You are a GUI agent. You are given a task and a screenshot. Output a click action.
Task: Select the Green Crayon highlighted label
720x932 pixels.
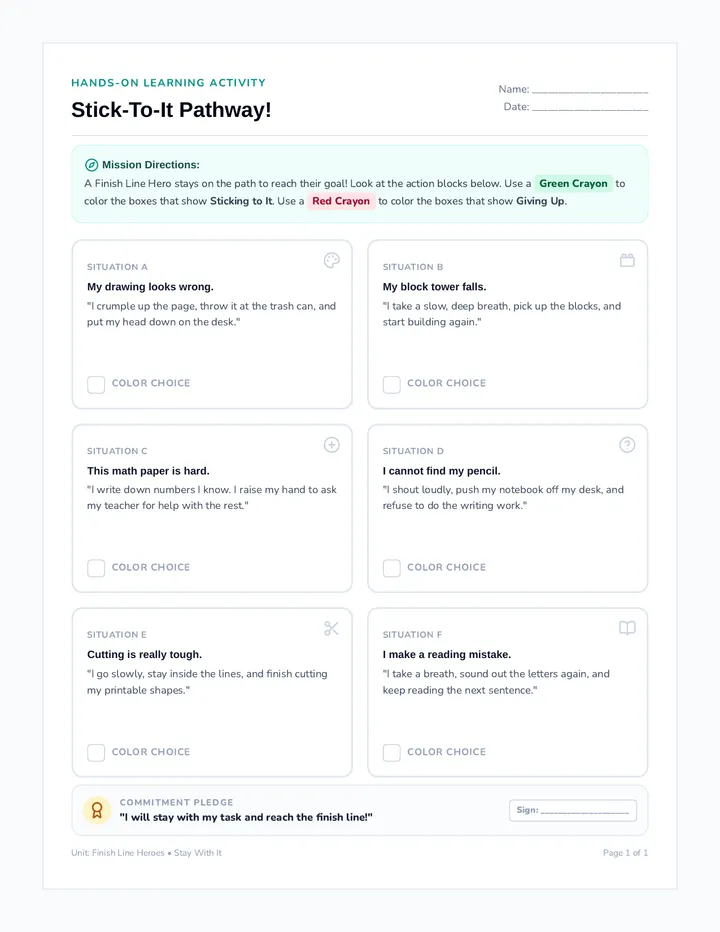(x=573, y=183)
